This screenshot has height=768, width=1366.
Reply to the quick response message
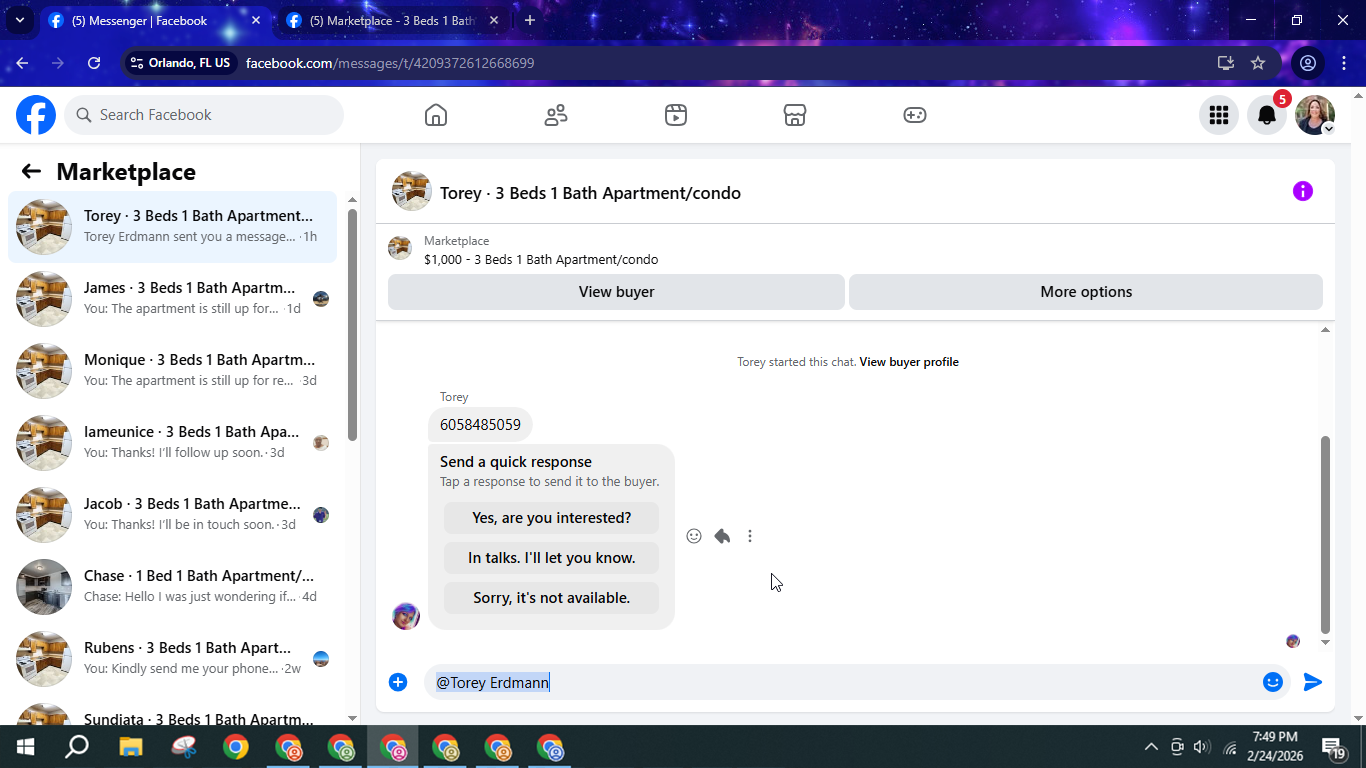click(722, 536)
